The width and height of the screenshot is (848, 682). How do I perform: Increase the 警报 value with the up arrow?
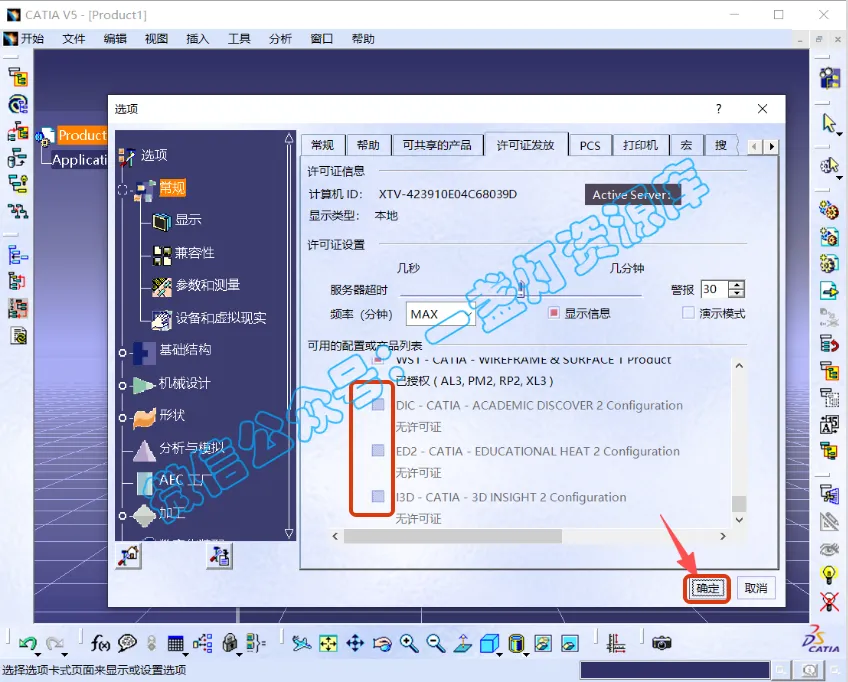click(737, 285)
